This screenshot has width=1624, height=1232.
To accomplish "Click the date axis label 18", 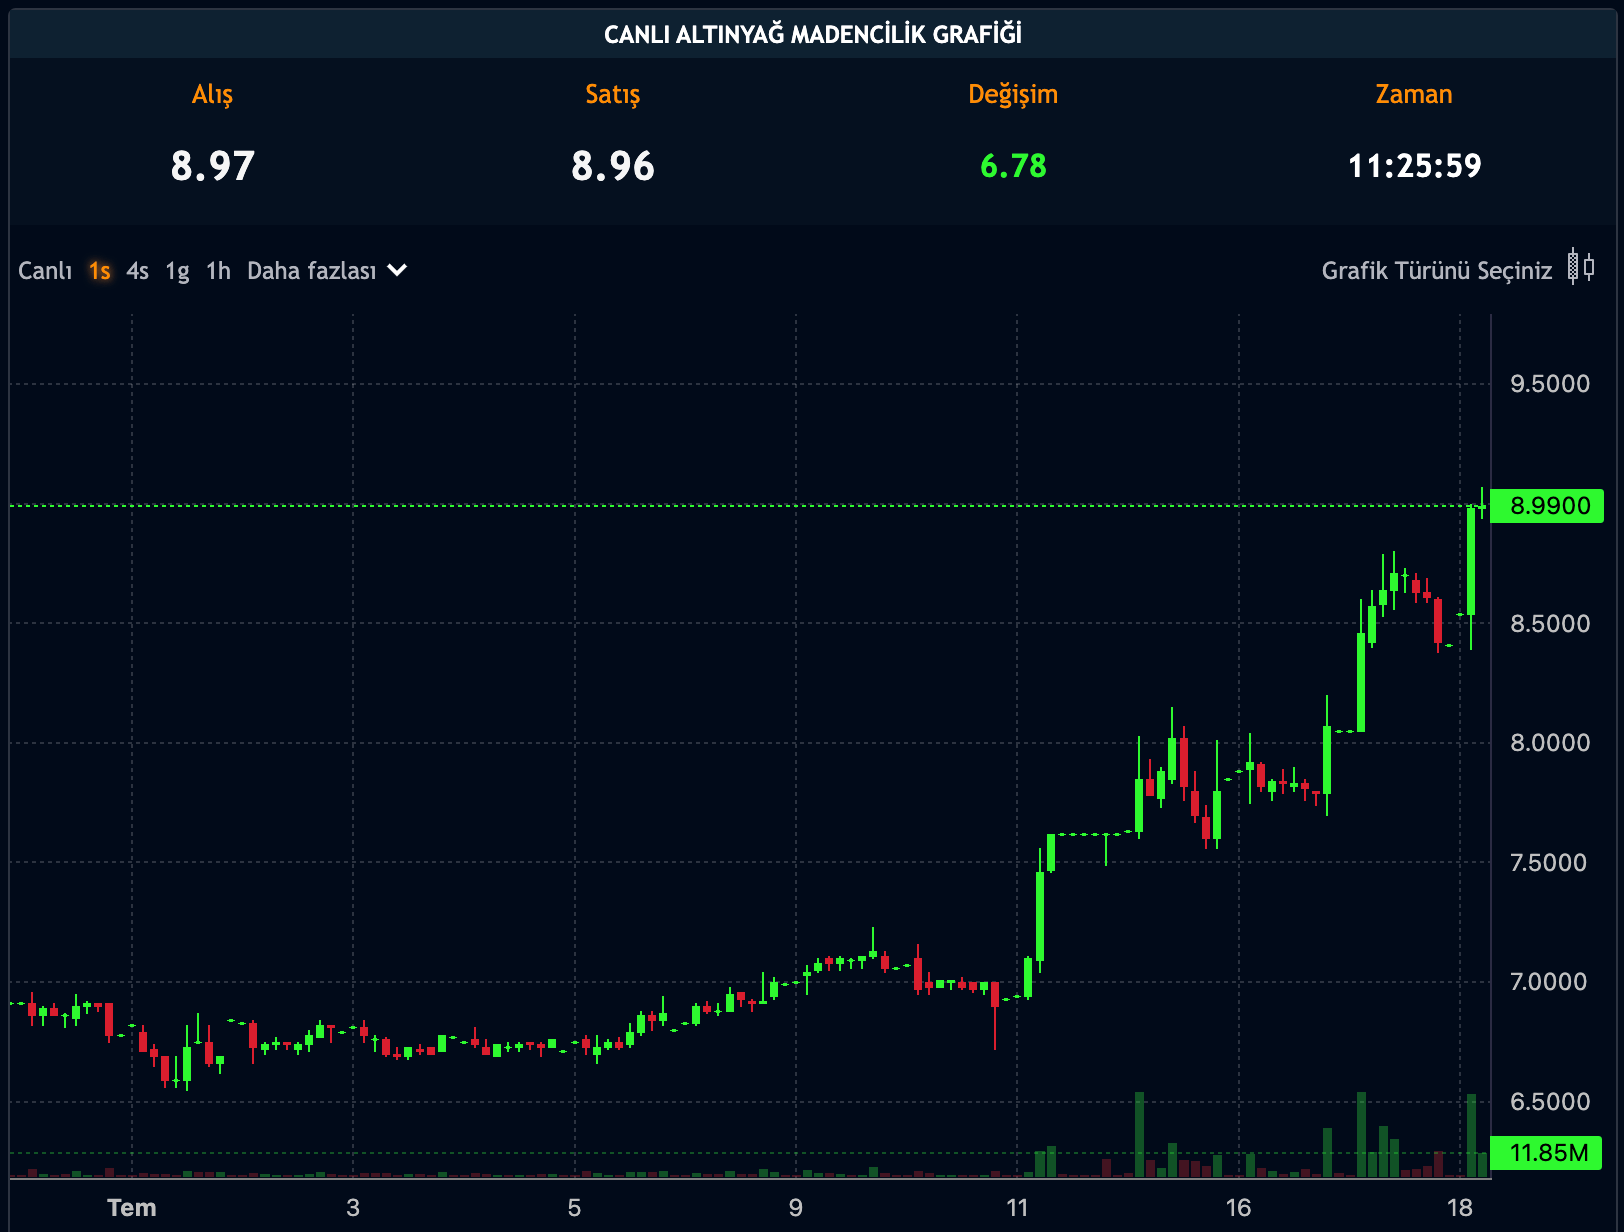I will coord(1460,1208).
